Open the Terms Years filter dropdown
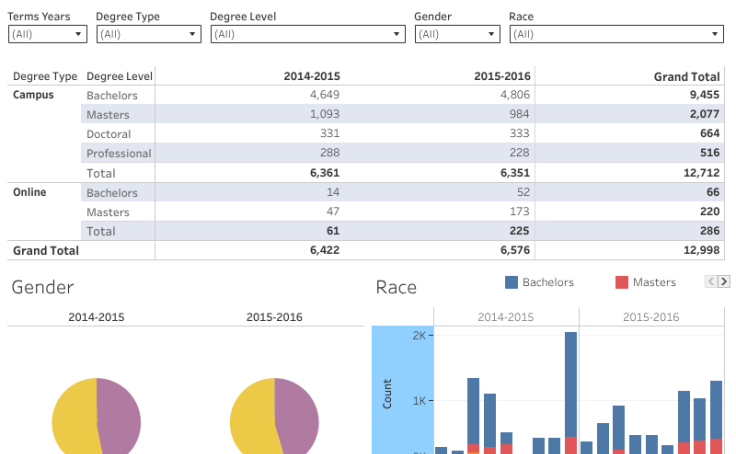The width and height of the screenshot is (736, 454). pyautogui.click(x=47, y=34)
